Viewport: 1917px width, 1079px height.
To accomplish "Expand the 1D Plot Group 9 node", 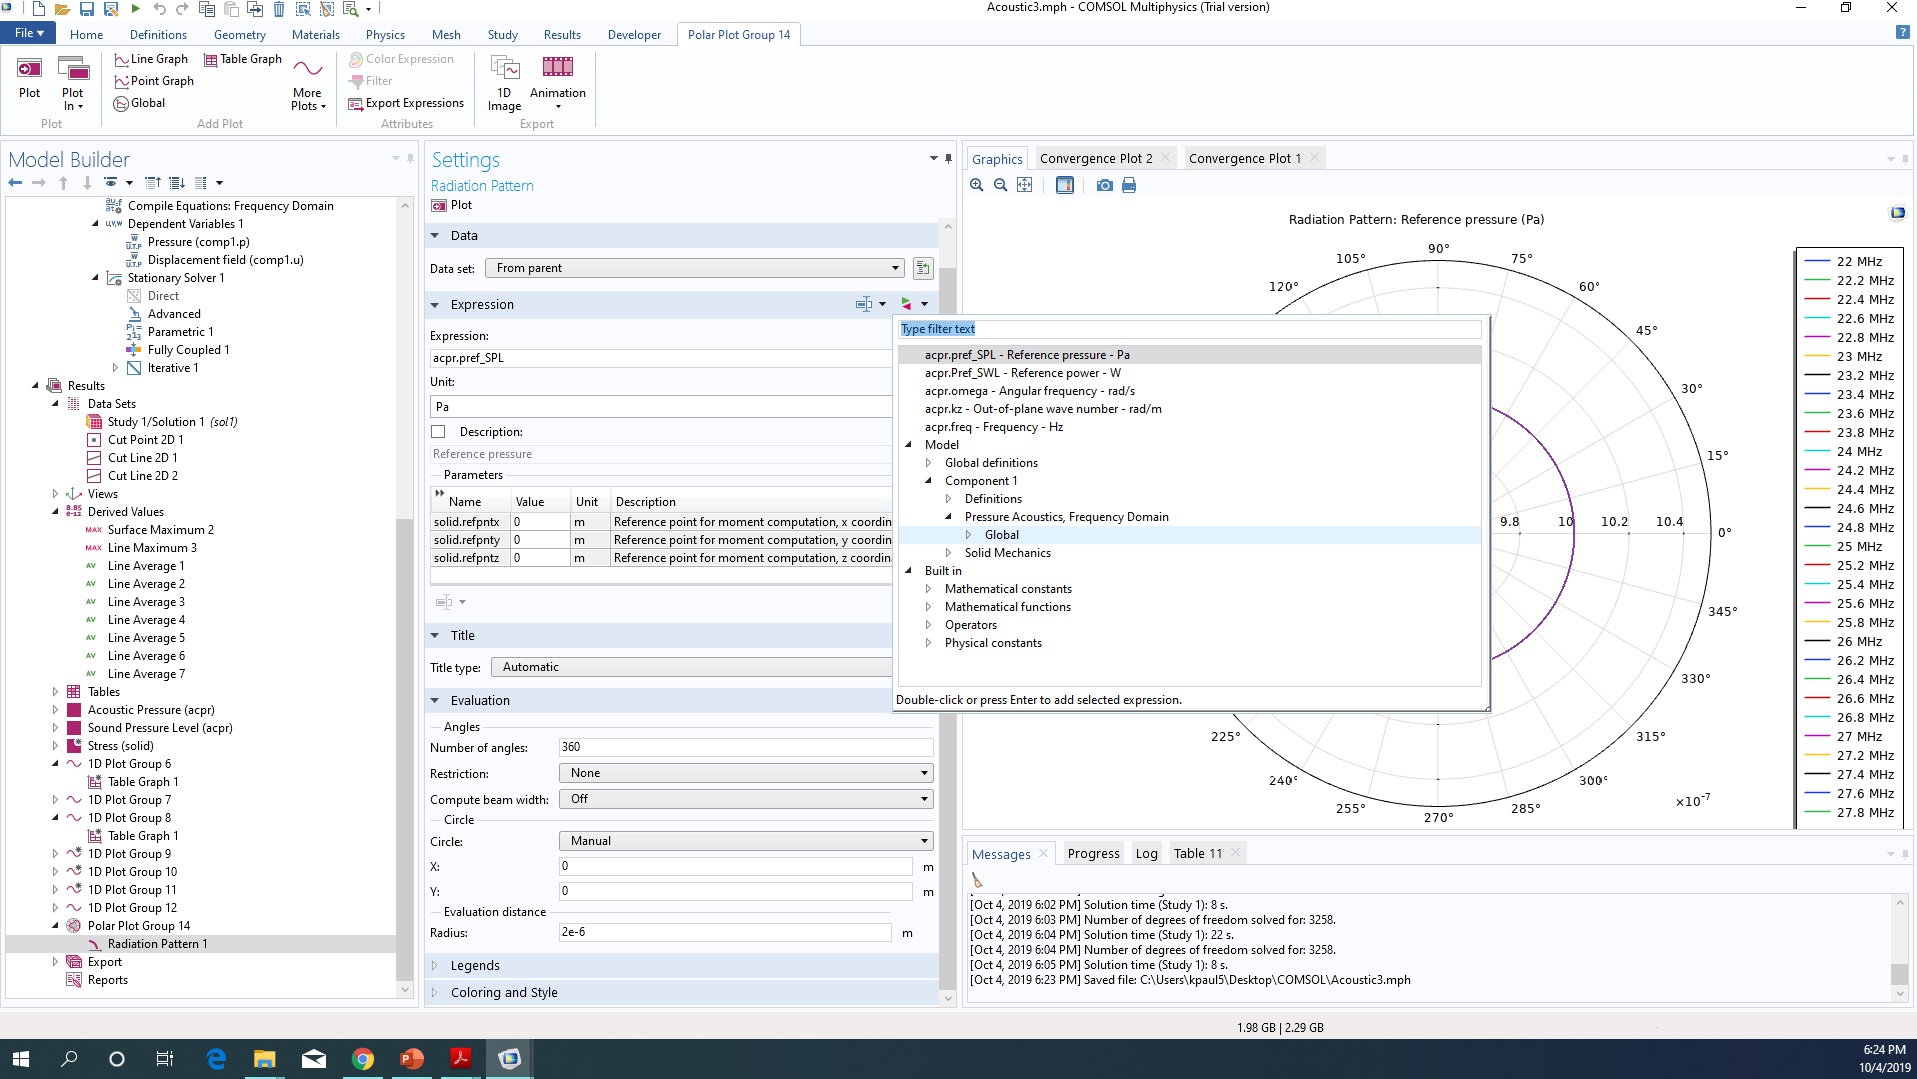I will [x=55, y=854].
